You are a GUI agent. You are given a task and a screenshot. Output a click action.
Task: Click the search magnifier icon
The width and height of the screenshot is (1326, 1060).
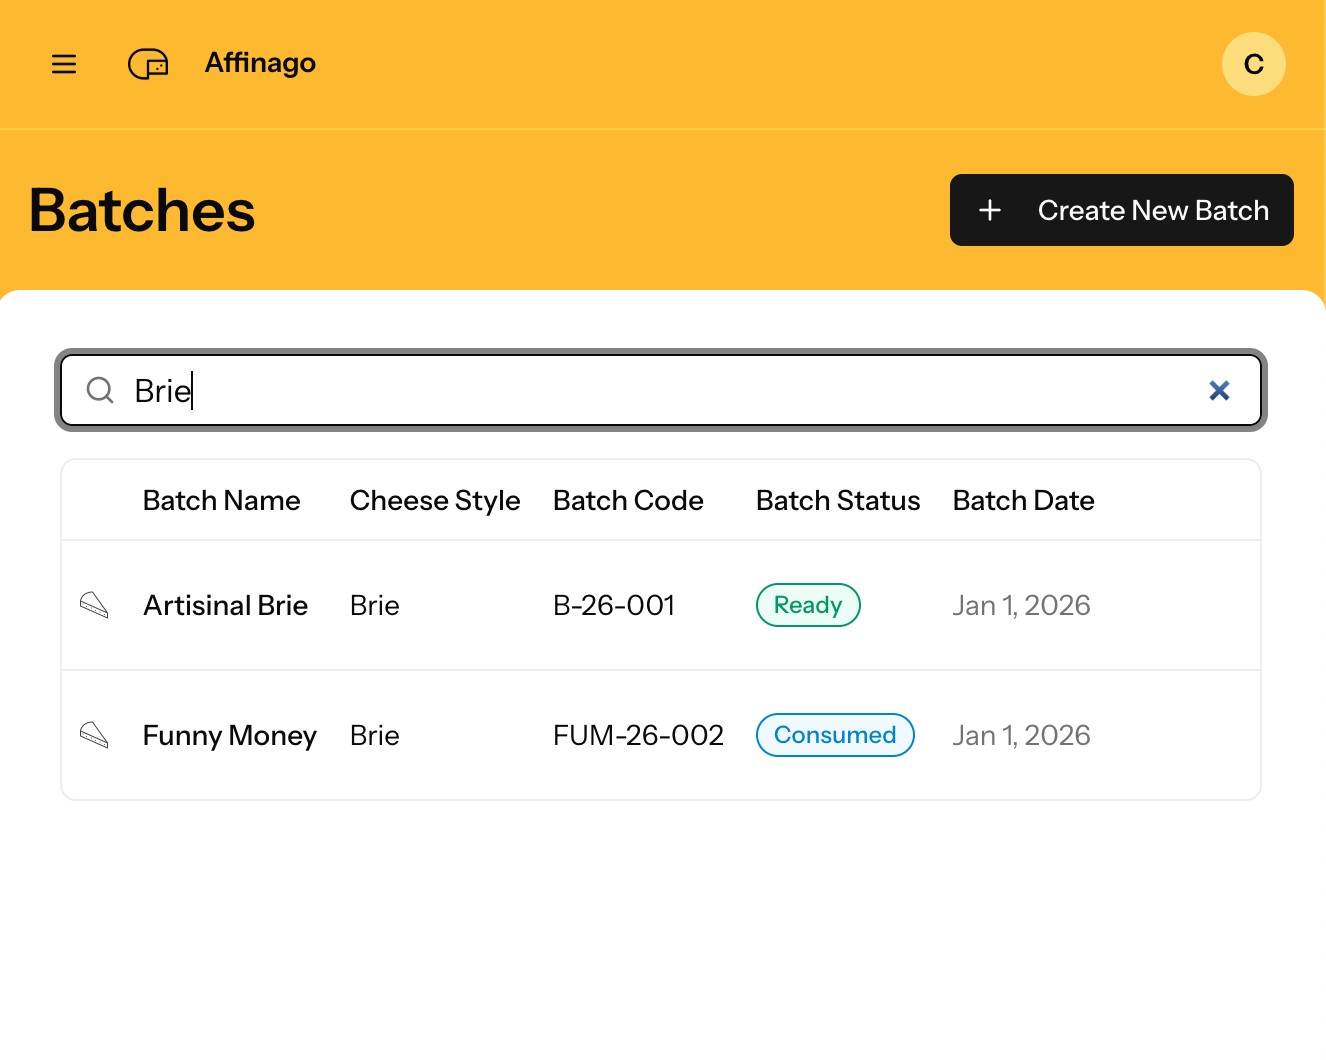(x=99, y=390)
